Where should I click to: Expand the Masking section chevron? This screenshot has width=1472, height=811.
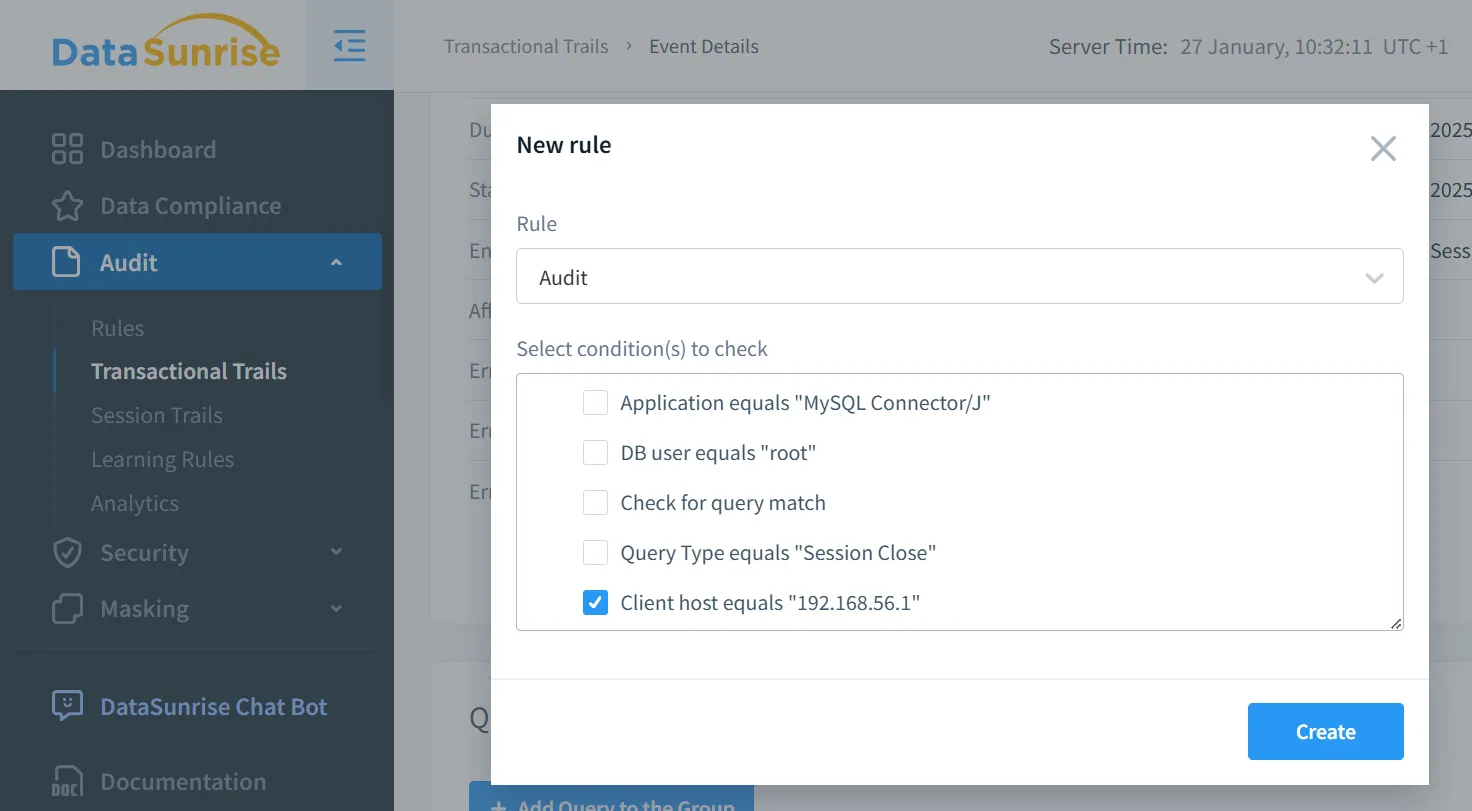(x=336, y=608)
